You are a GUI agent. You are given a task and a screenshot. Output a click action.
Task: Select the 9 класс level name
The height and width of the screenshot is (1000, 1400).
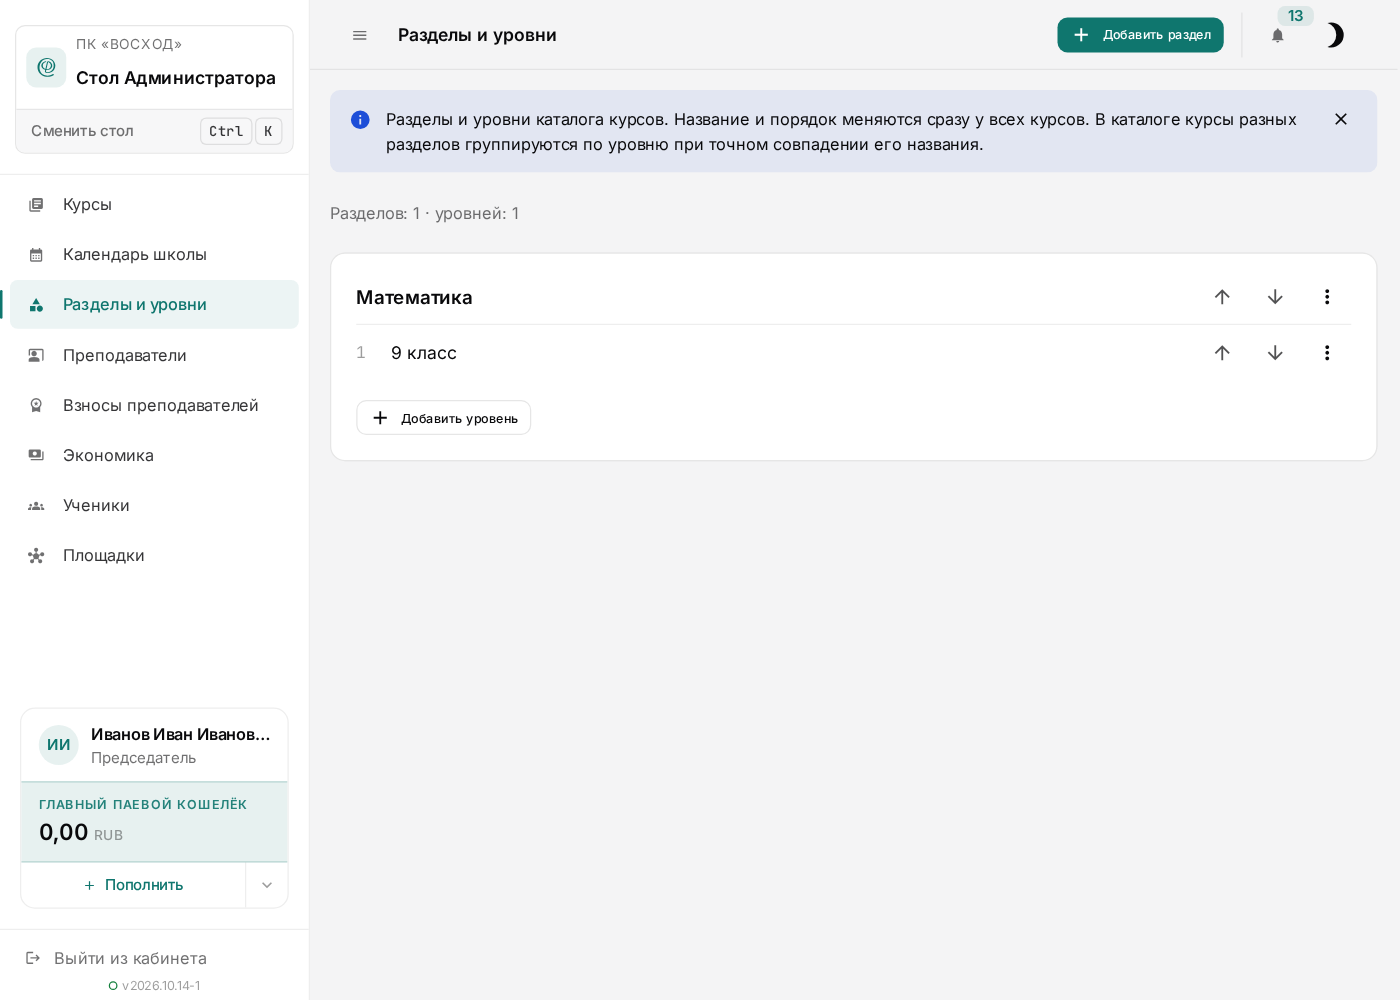pyautogui.click(x=424, y=353)
